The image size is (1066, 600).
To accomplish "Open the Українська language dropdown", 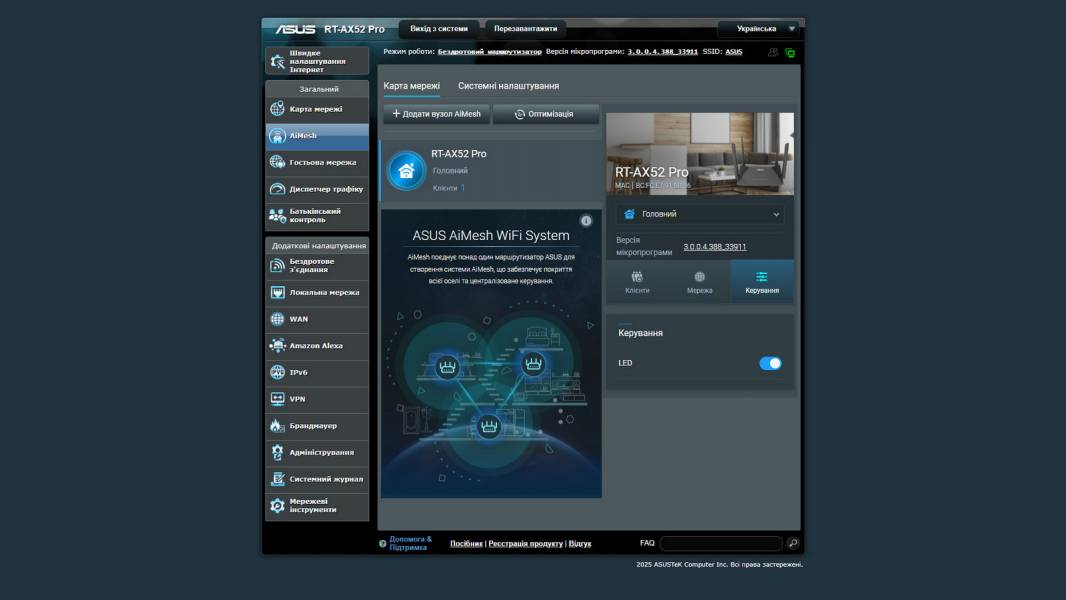I will tap(760, 29).
